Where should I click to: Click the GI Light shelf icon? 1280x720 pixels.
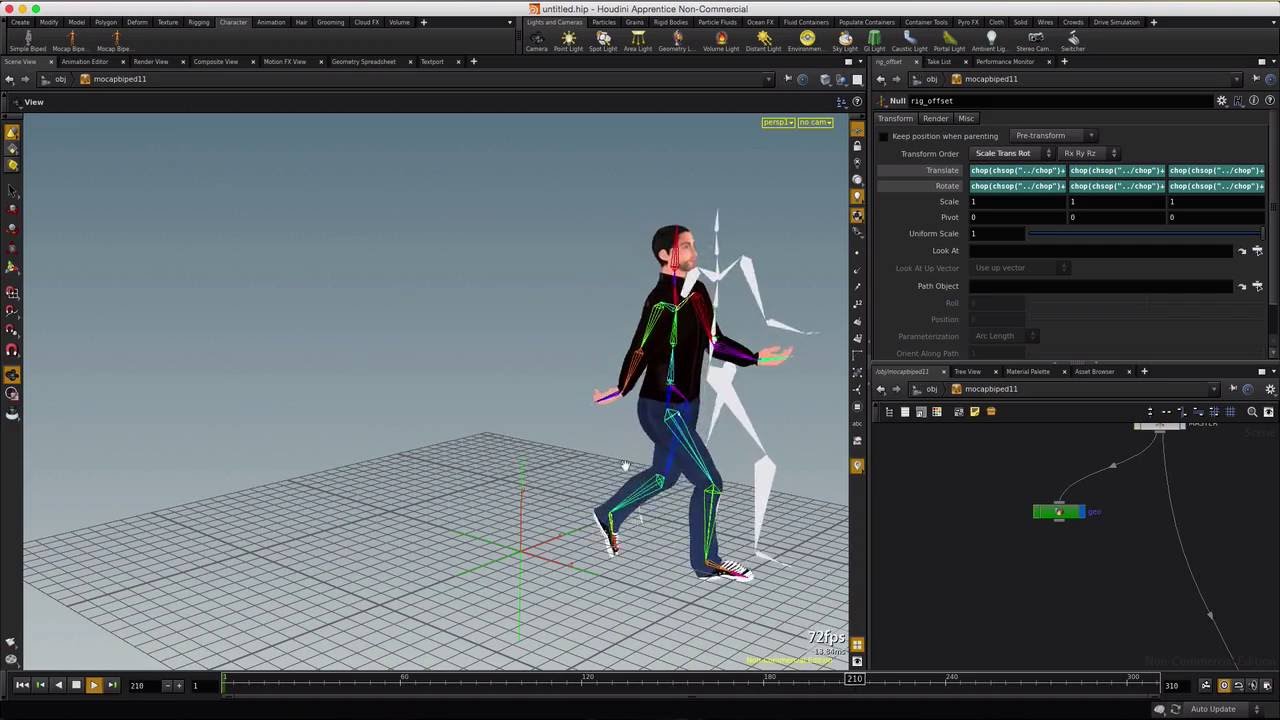[874, 41]
